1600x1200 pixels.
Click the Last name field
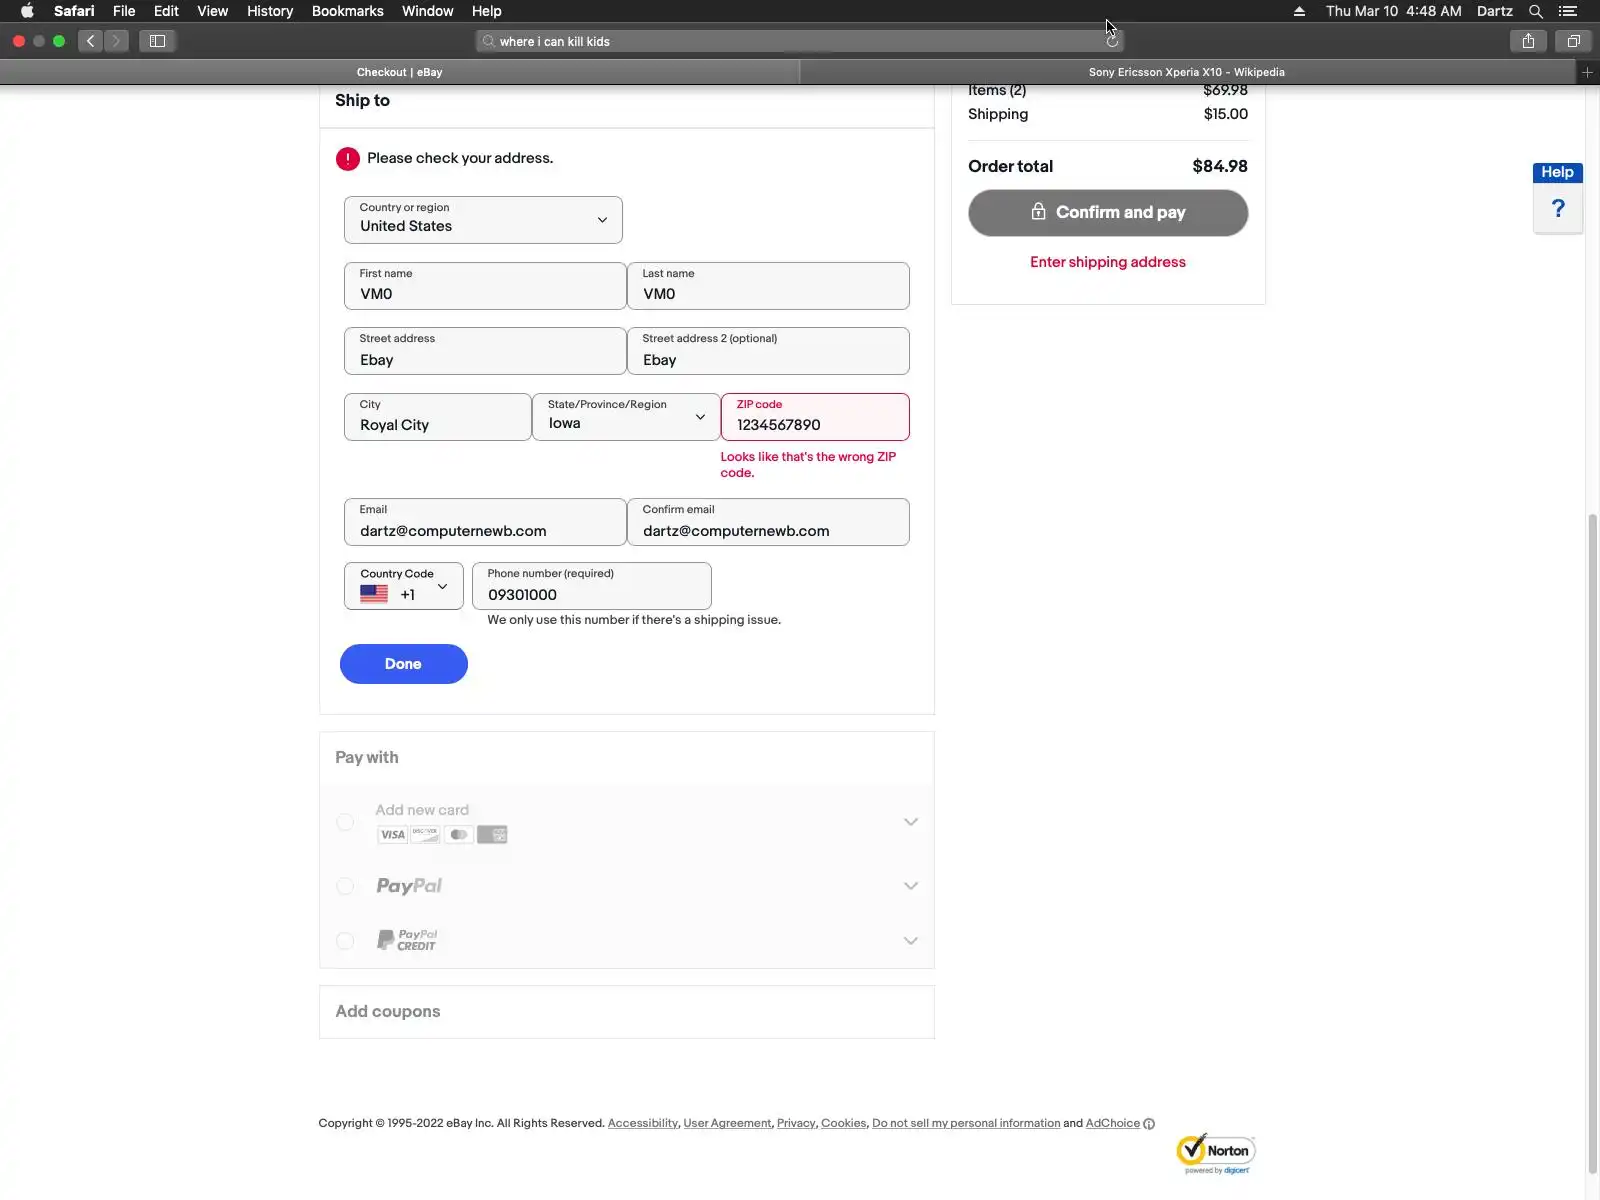point(768,286)
